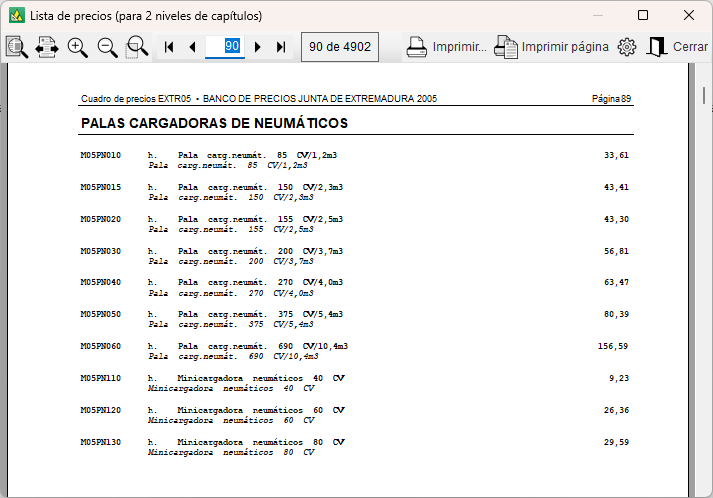Click Imprimir página button
This screenshot has height=498, width=713.
[551, 47]
